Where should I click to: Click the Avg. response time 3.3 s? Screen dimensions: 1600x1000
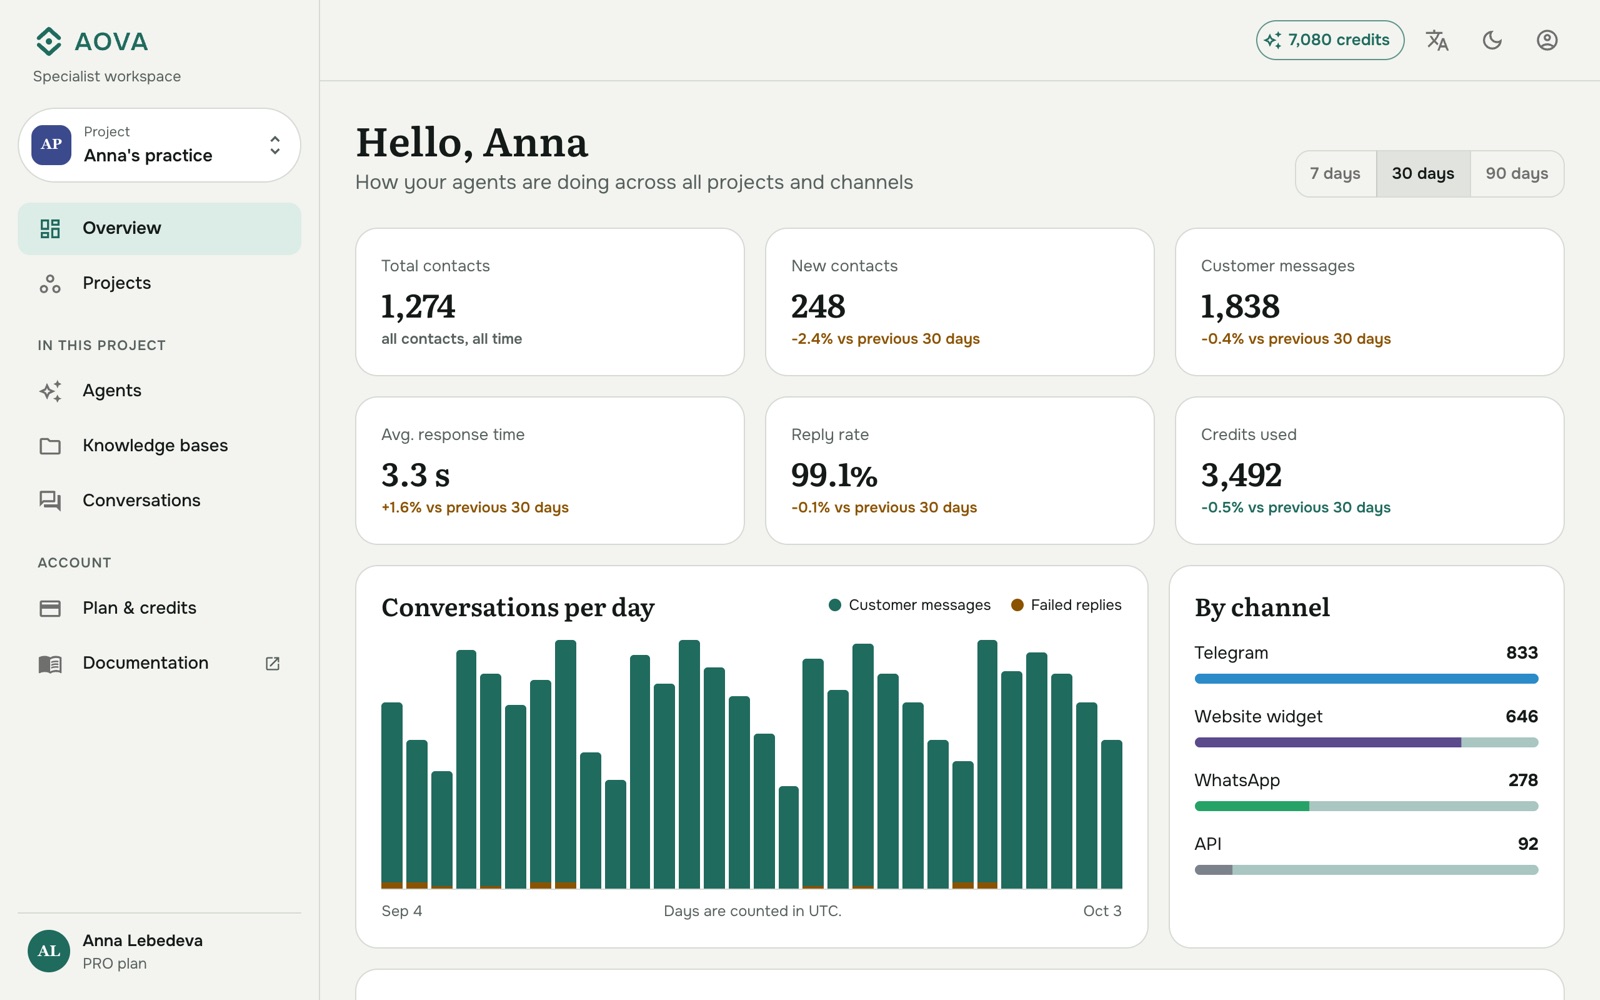(416, 475)
